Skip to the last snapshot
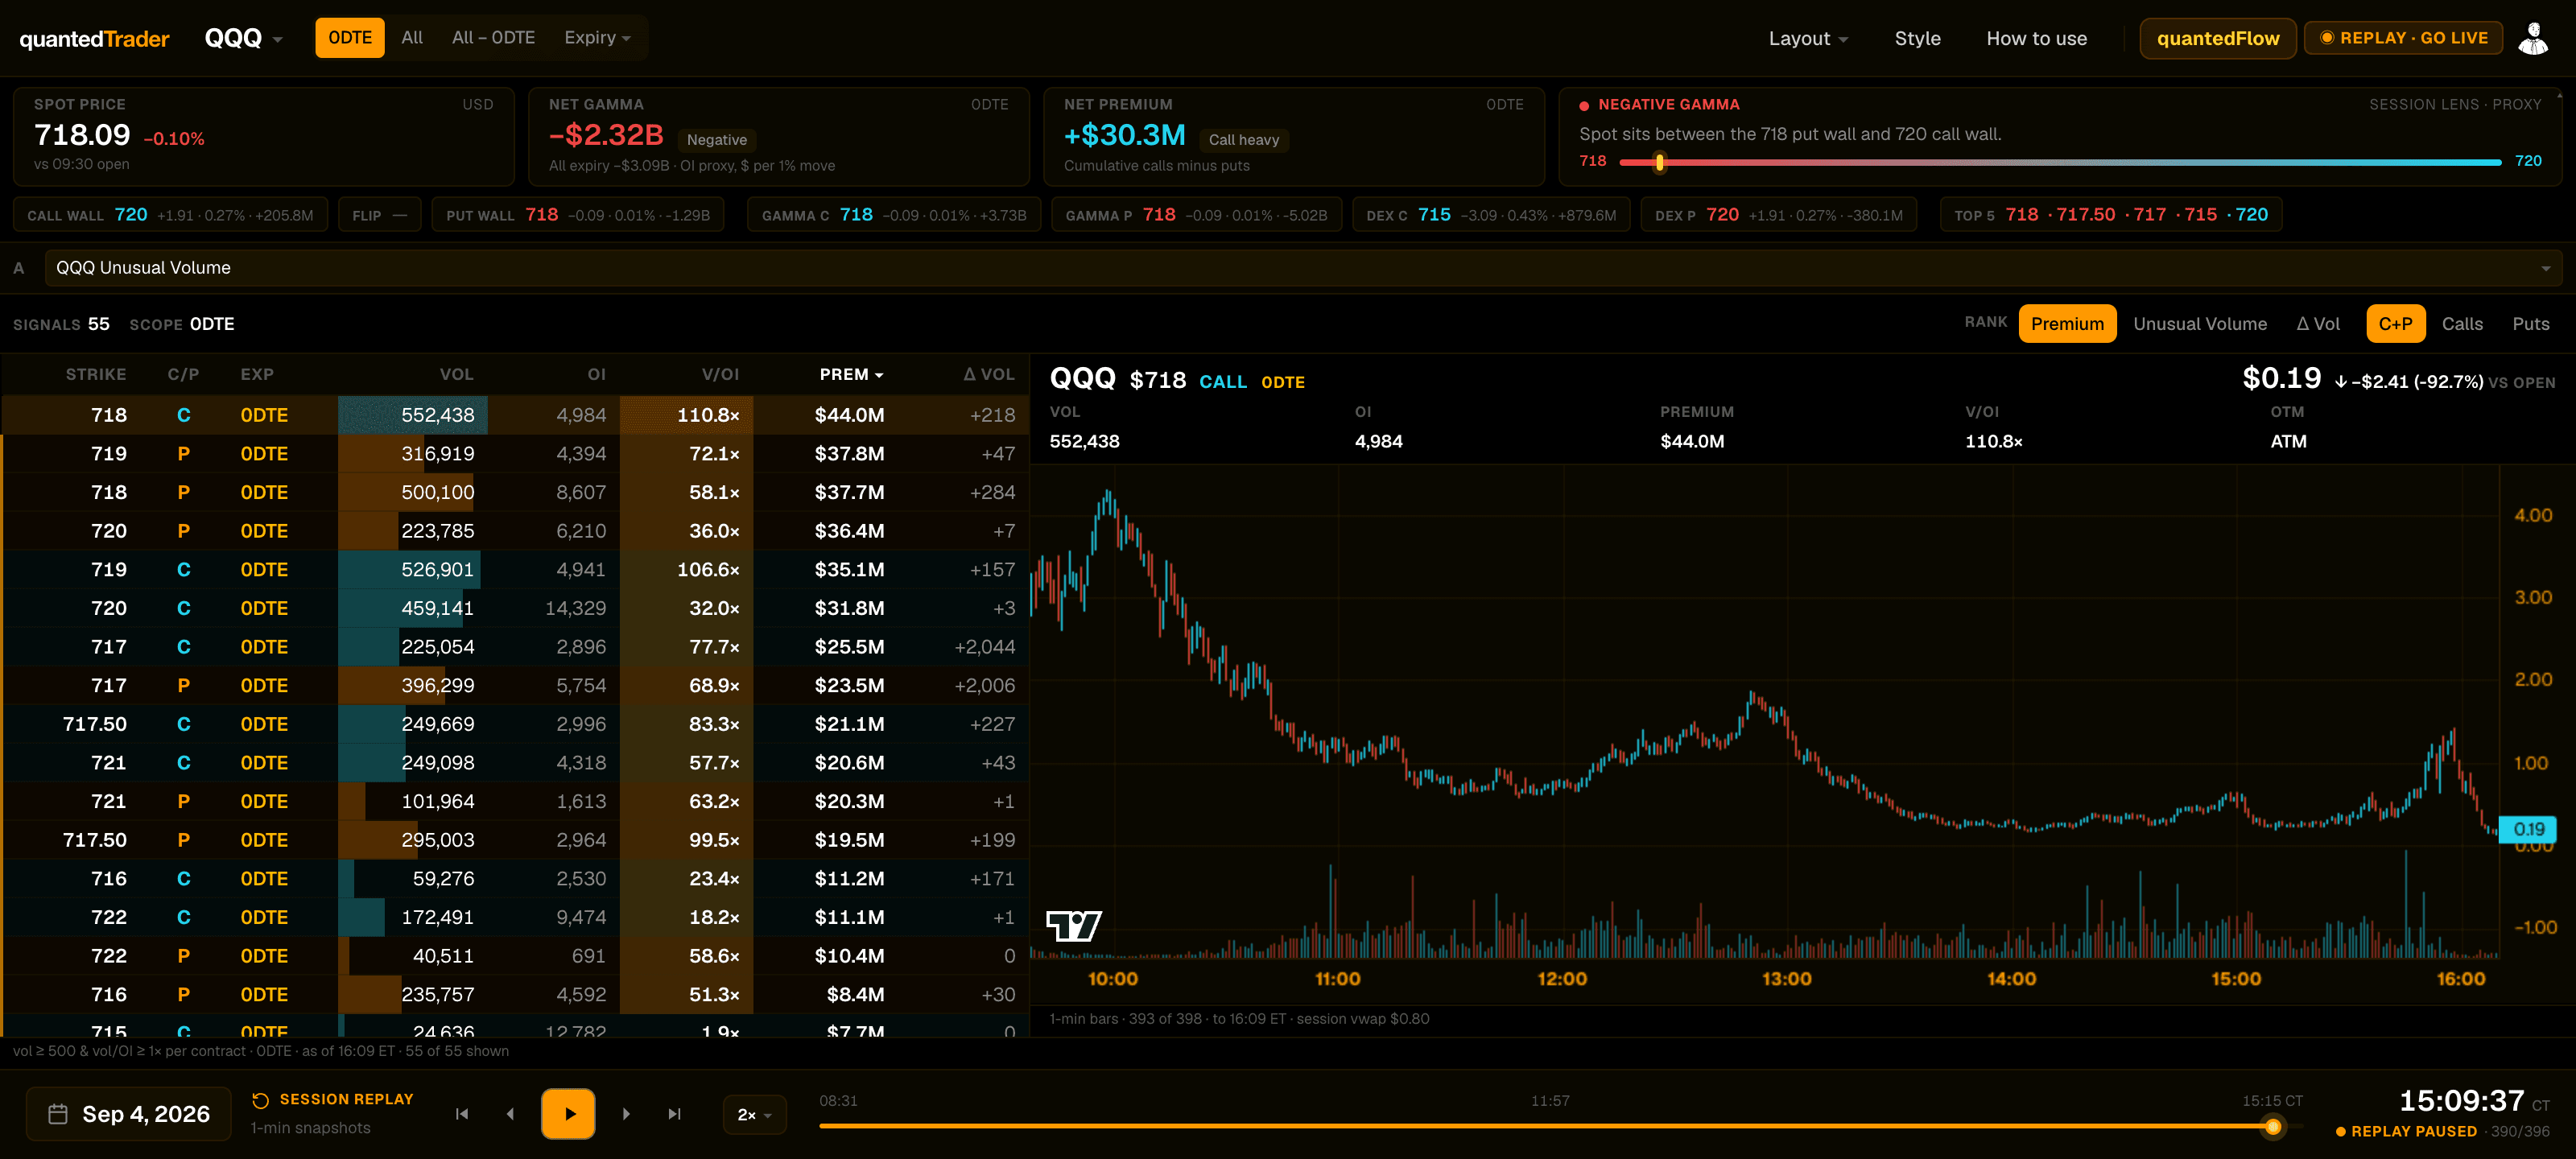Viewport: 2576px width, 1159px height. click(675, 1114)
